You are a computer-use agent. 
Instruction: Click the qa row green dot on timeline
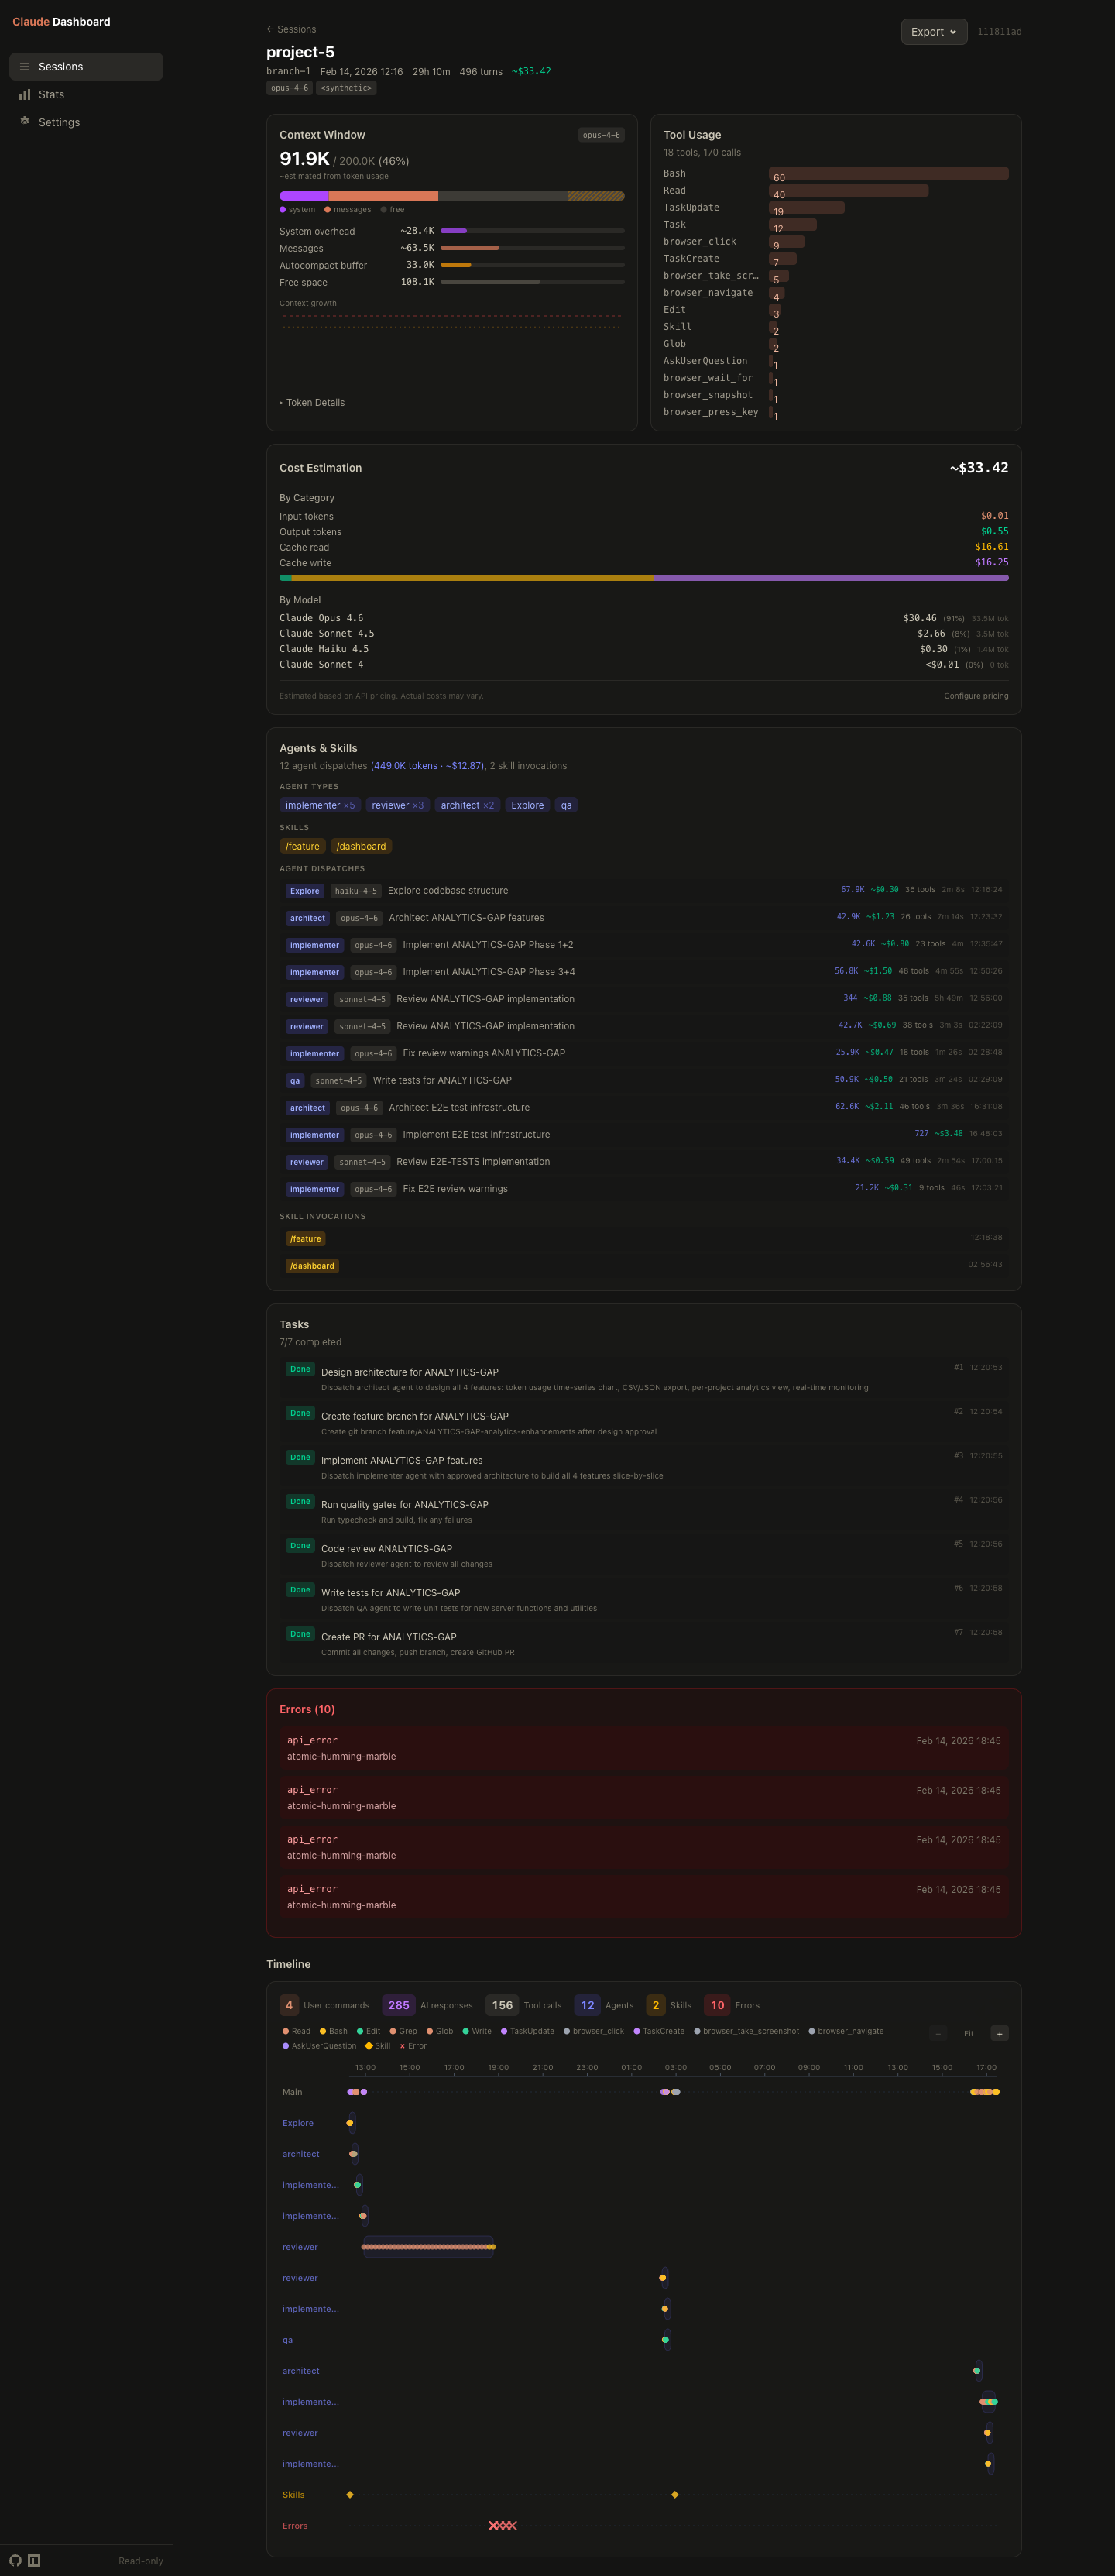(665, 2339)
